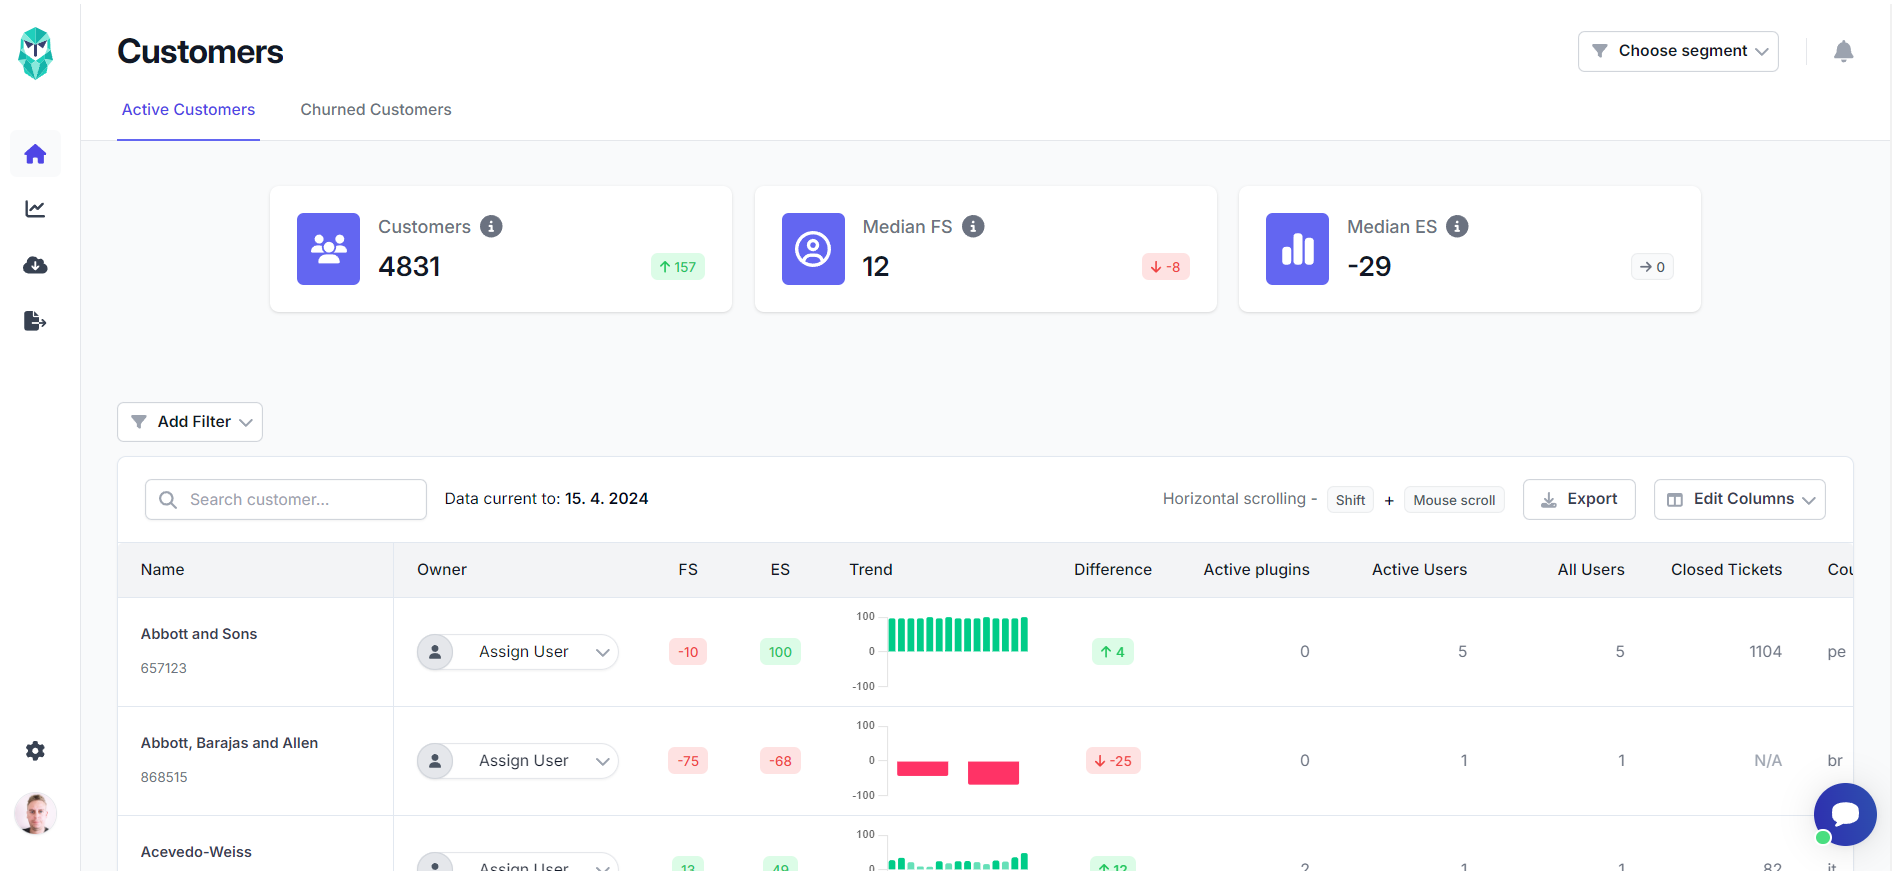The image size is (1892, 871).
Task: Open customer Abbott and Sons
Action: point(199,634)
